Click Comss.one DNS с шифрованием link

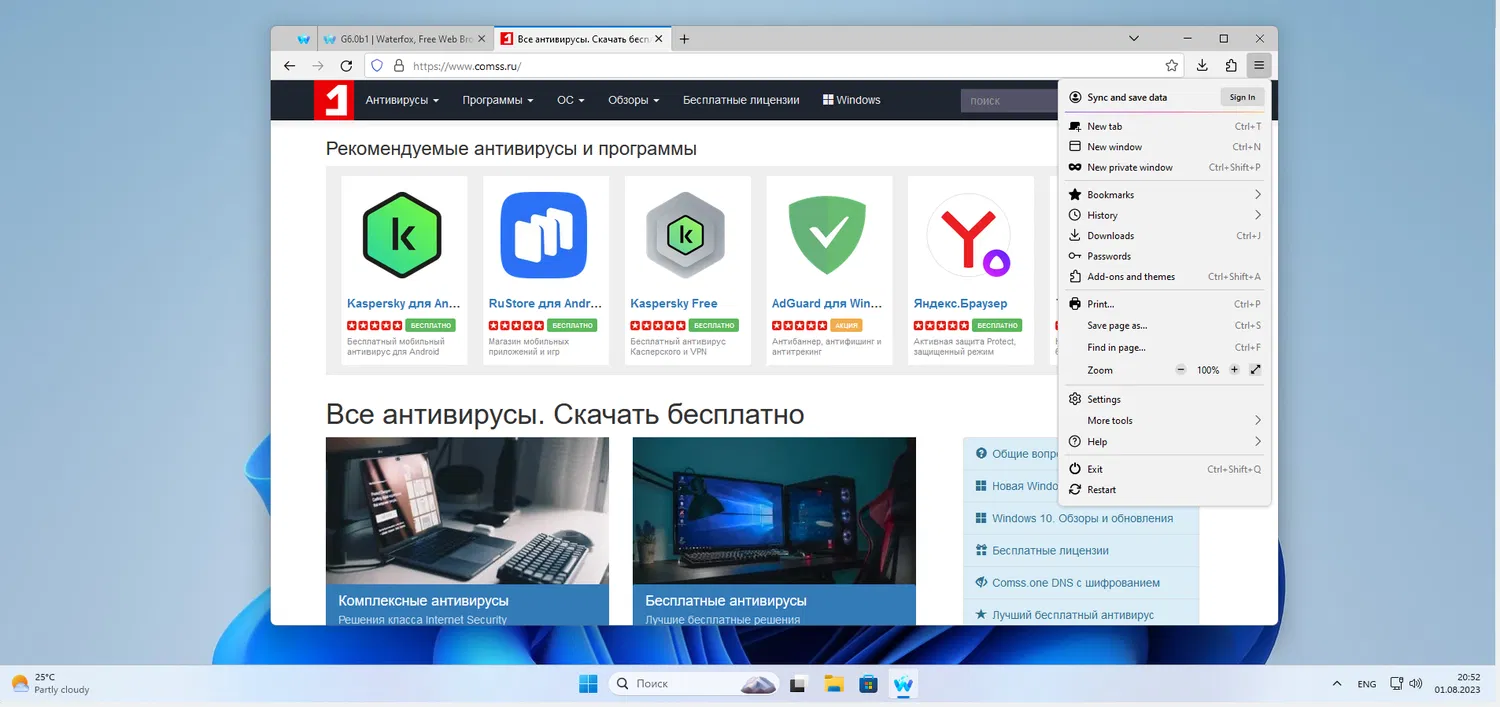1076,582
